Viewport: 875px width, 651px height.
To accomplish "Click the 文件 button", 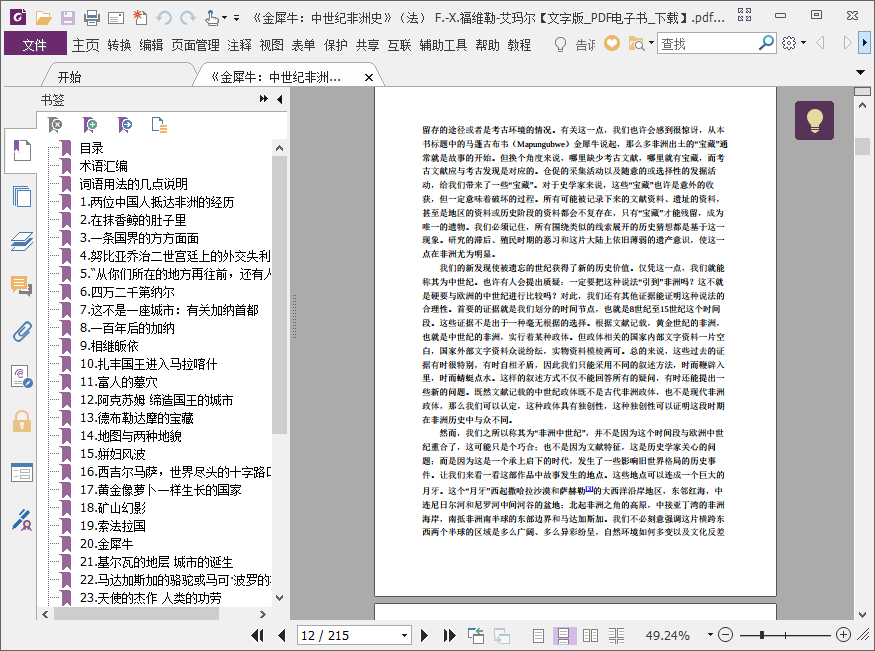I will pos(35,45).
